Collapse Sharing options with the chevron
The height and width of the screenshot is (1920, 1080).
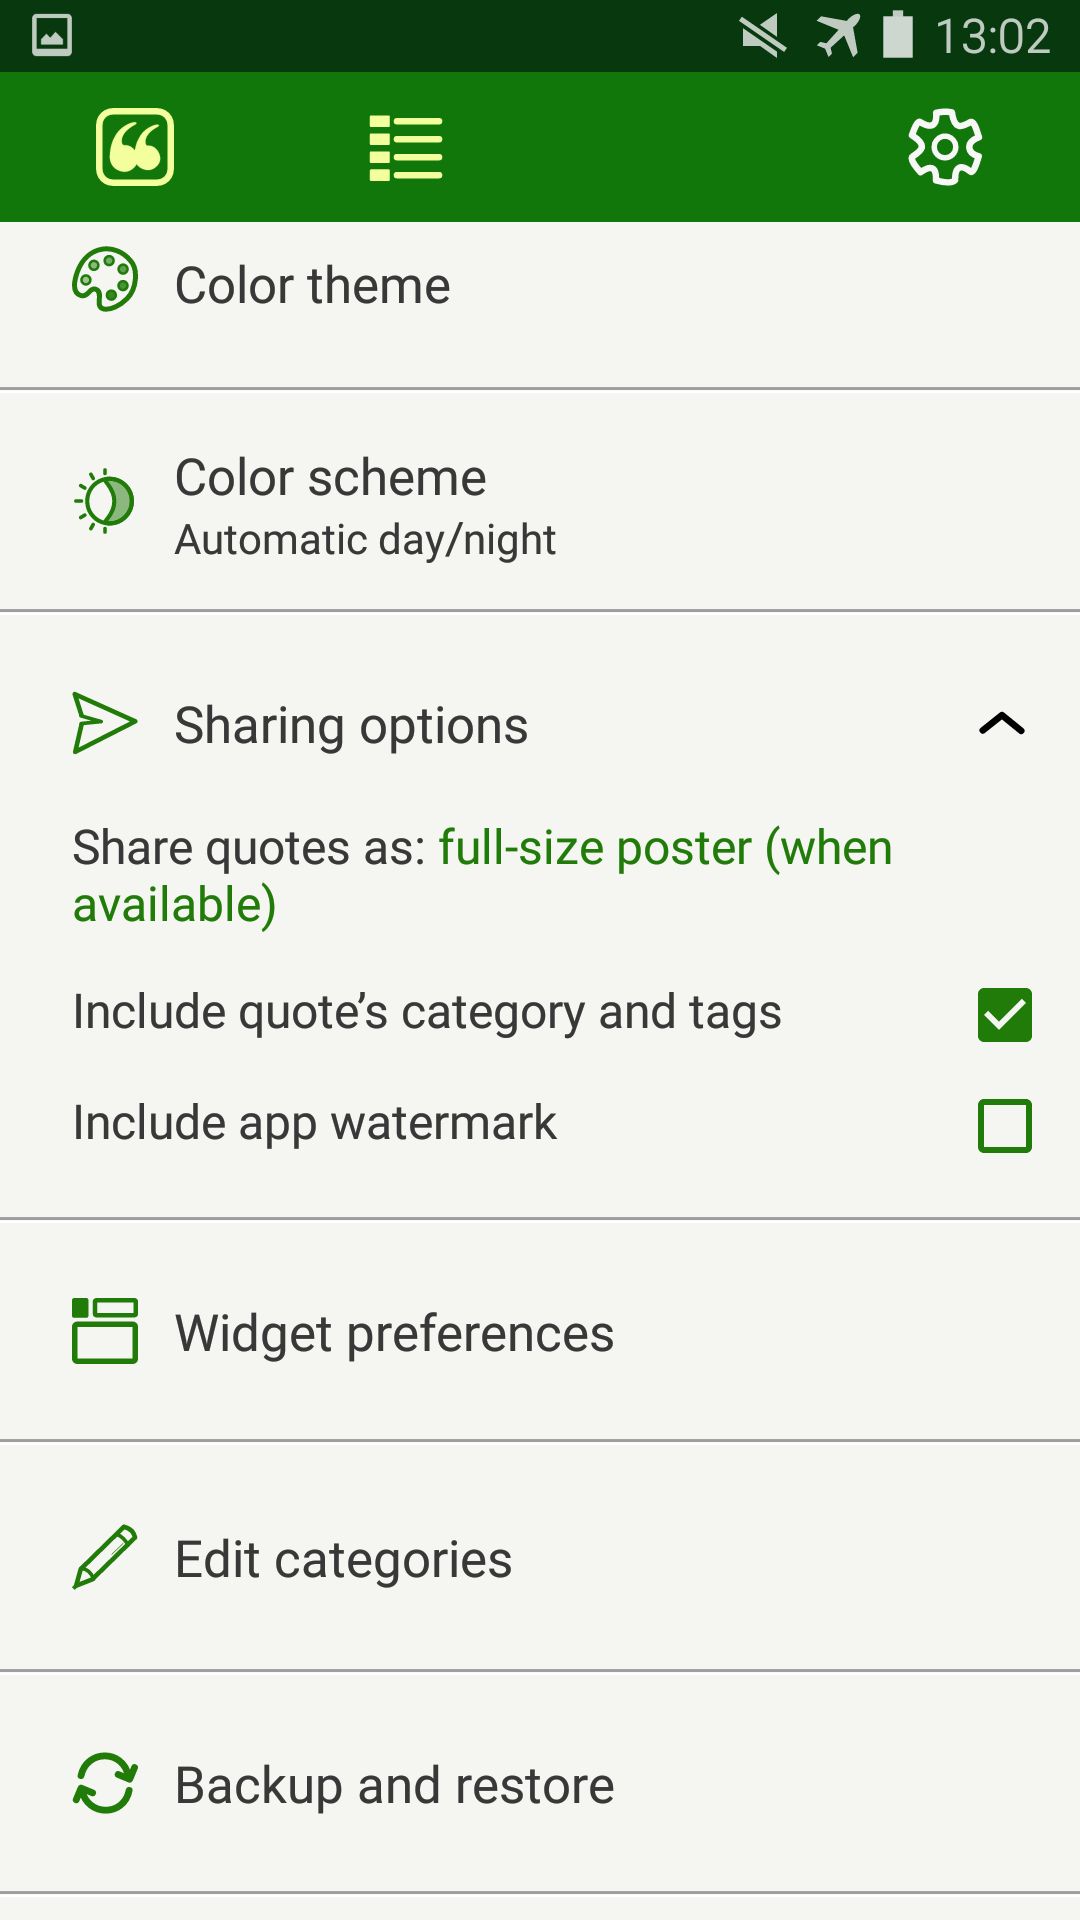(1002, 723)
